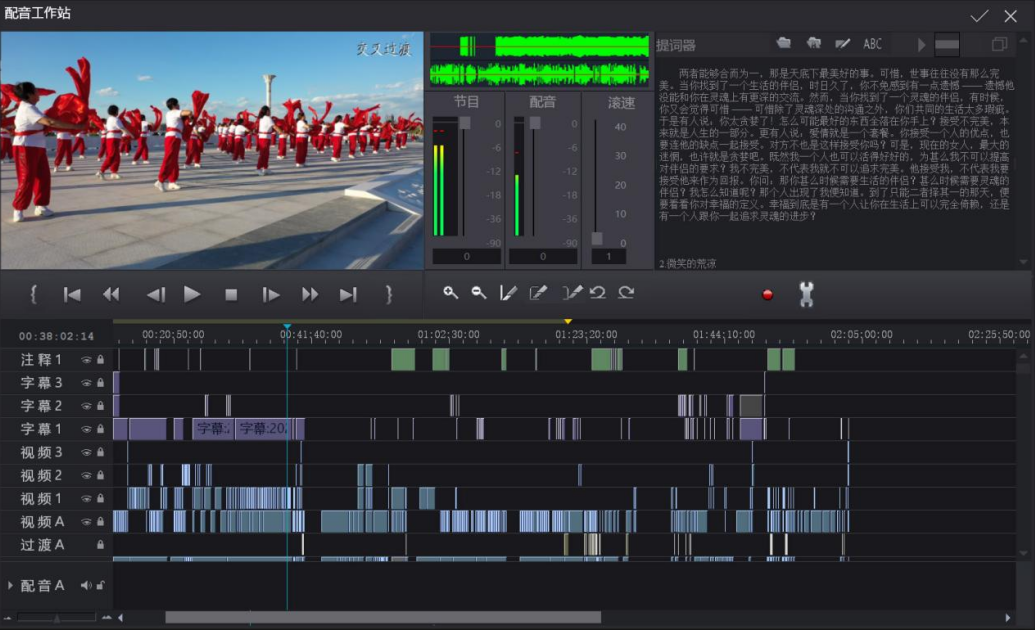Adjust the 滚速 scroll speed slider handle
This screenshot has width=1035, height=630.
[597, 238]
